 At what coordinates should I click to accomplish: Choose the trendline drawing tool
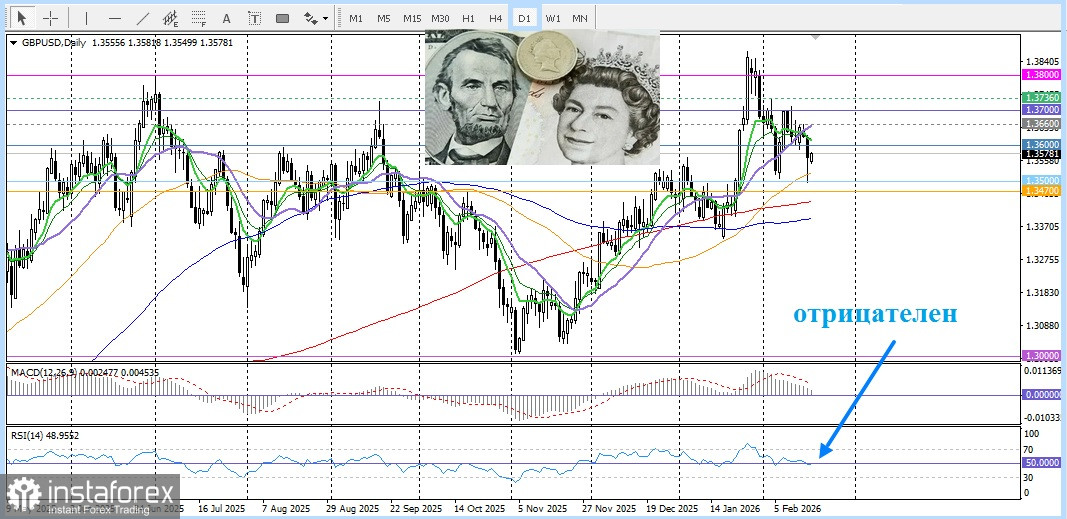coord(143,18)
